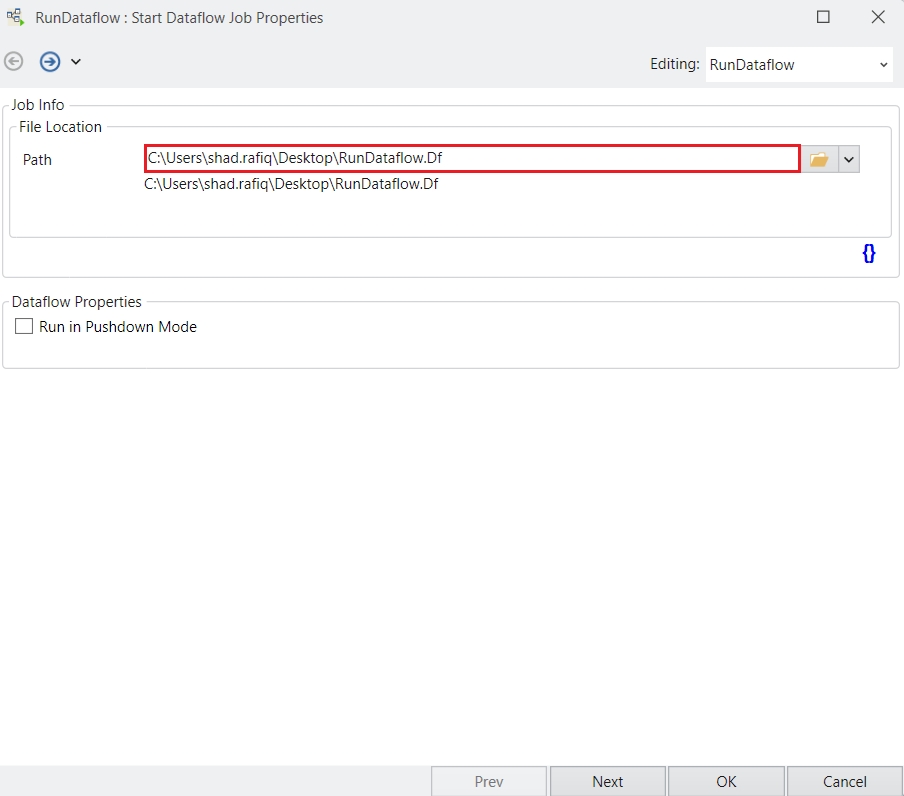The width and height of the screenshot is (904, 796).
Task: Click the 'Run in Pushdown Mode' label text
Action: pos(118,327)
